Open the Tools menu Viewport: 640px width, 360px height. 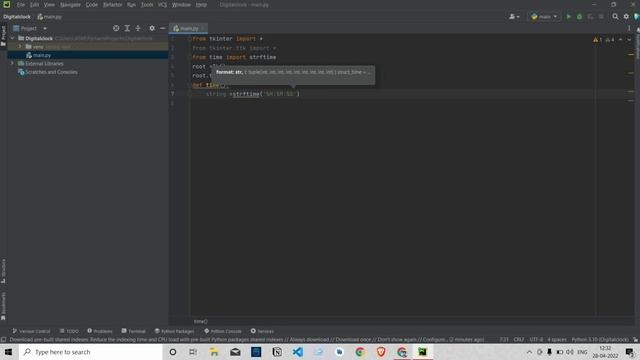click(x=147, y=5)
